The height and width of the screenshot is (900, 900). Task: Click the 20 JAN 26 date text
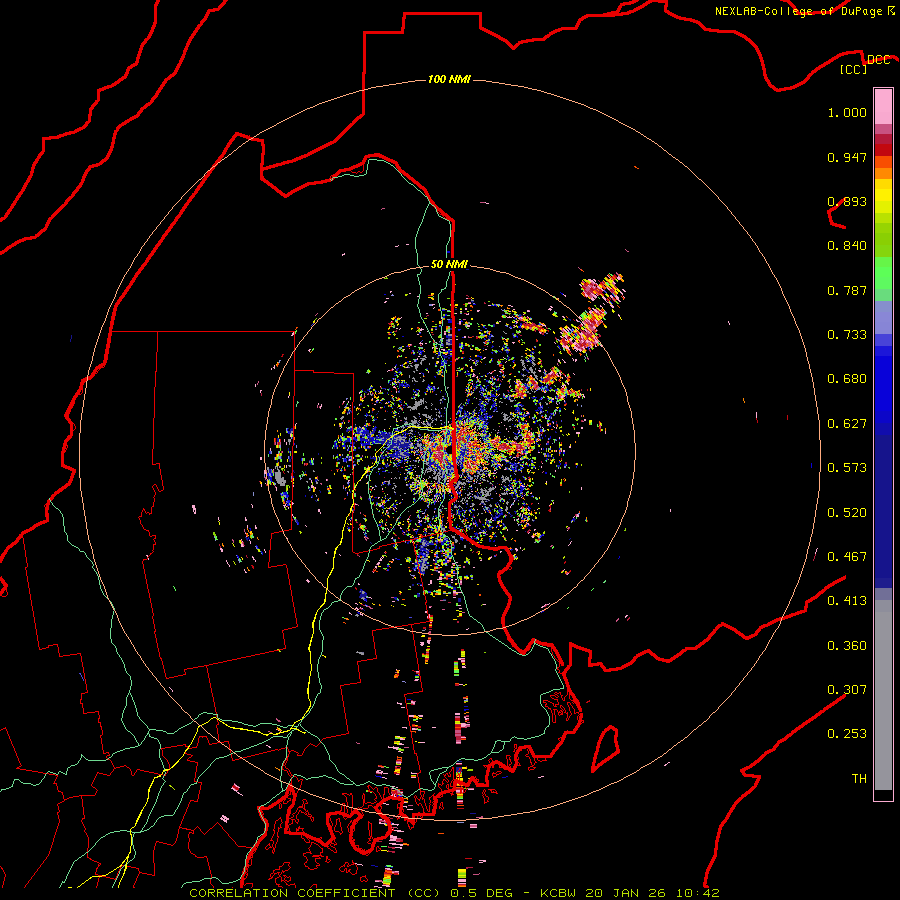tap(624, 893)
